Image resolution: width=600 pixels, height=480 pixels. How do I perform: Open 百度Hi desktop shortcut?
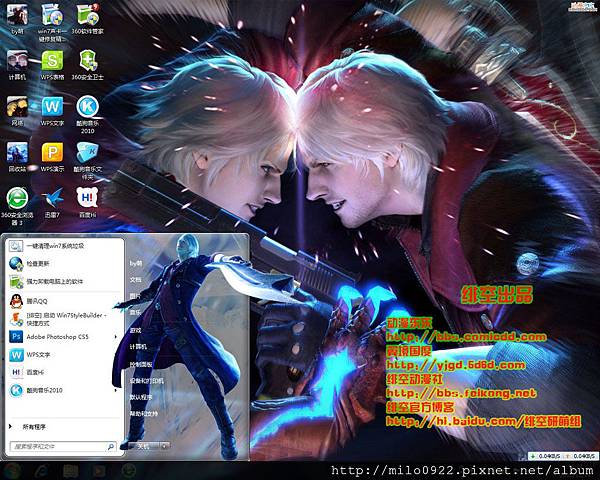coord(88,203)
